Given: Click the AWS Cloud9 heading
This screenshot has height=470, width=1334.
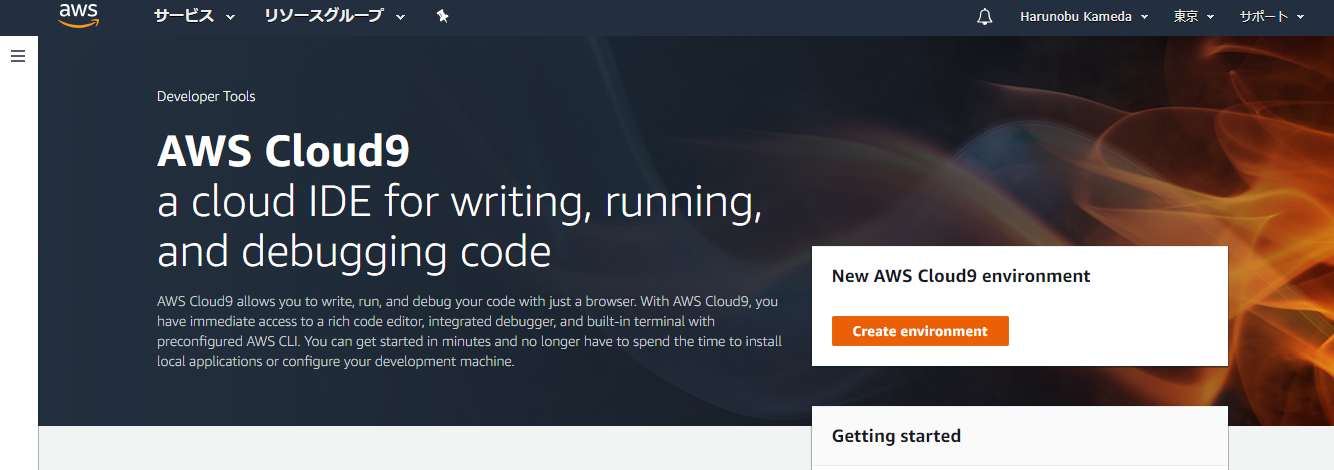Looking at the screenshot, I should pos(283,152).
